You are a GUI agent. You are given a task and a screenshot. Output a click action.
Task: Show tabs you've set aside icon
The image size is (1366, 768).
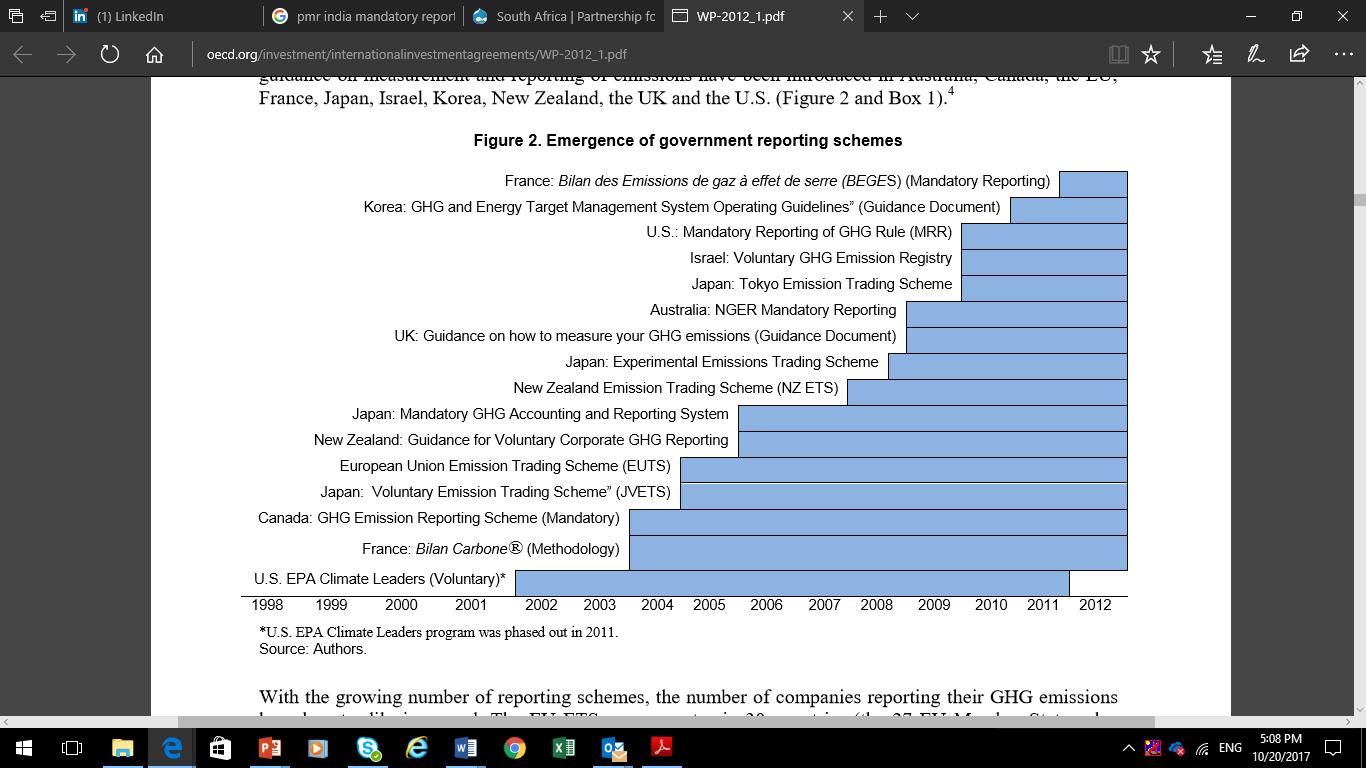[x=16, y=16]
